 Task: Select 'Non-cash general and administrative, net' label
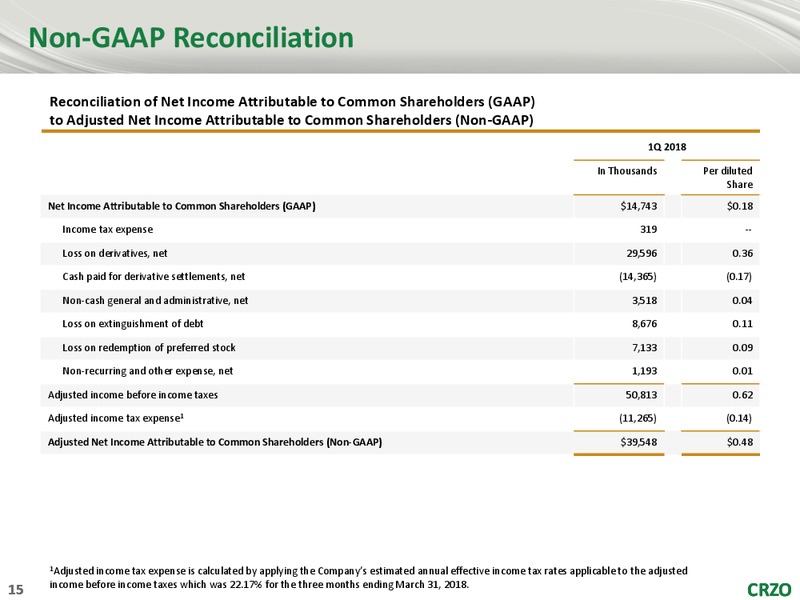[x=155, y=301]
